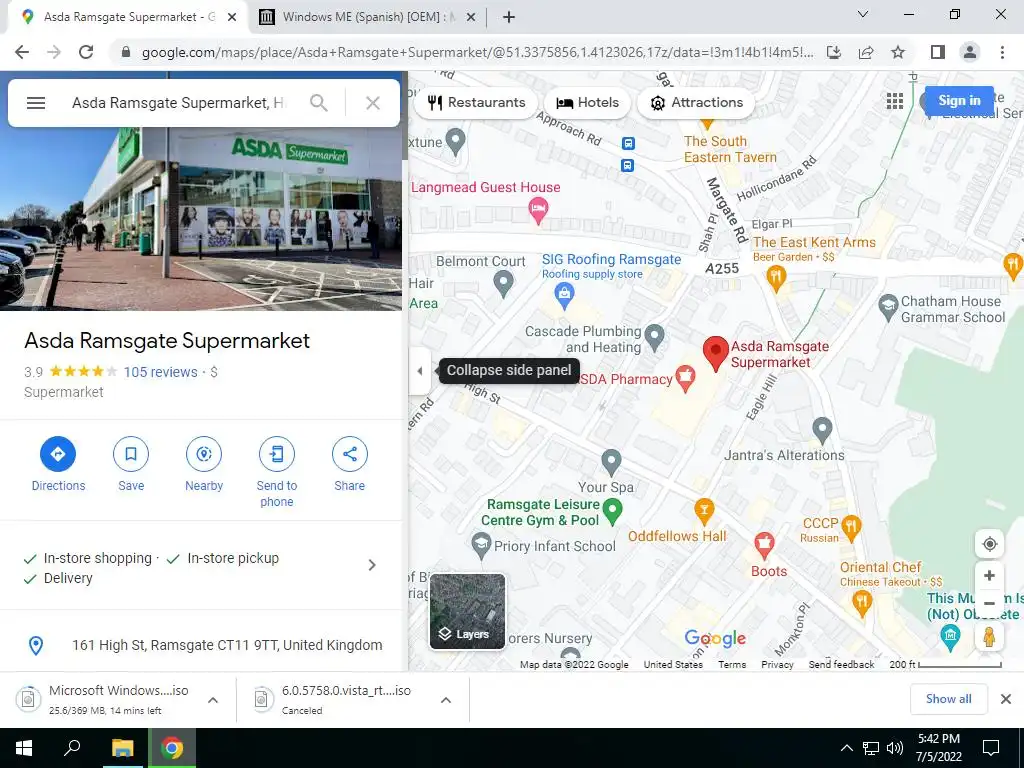Click the Oddfellows Hall bar marker
This screenshot has height=768, width=1024.
tap(704, 511)
